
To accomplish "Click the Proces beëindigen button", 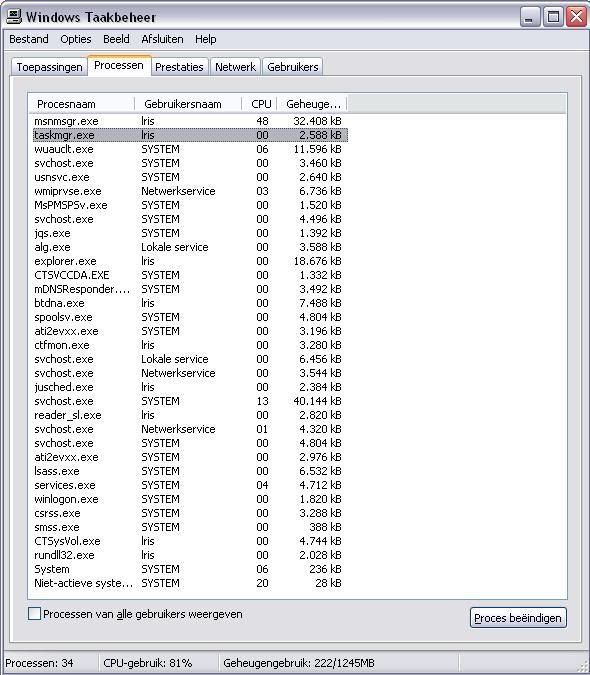I will click(x=518, y=618).
